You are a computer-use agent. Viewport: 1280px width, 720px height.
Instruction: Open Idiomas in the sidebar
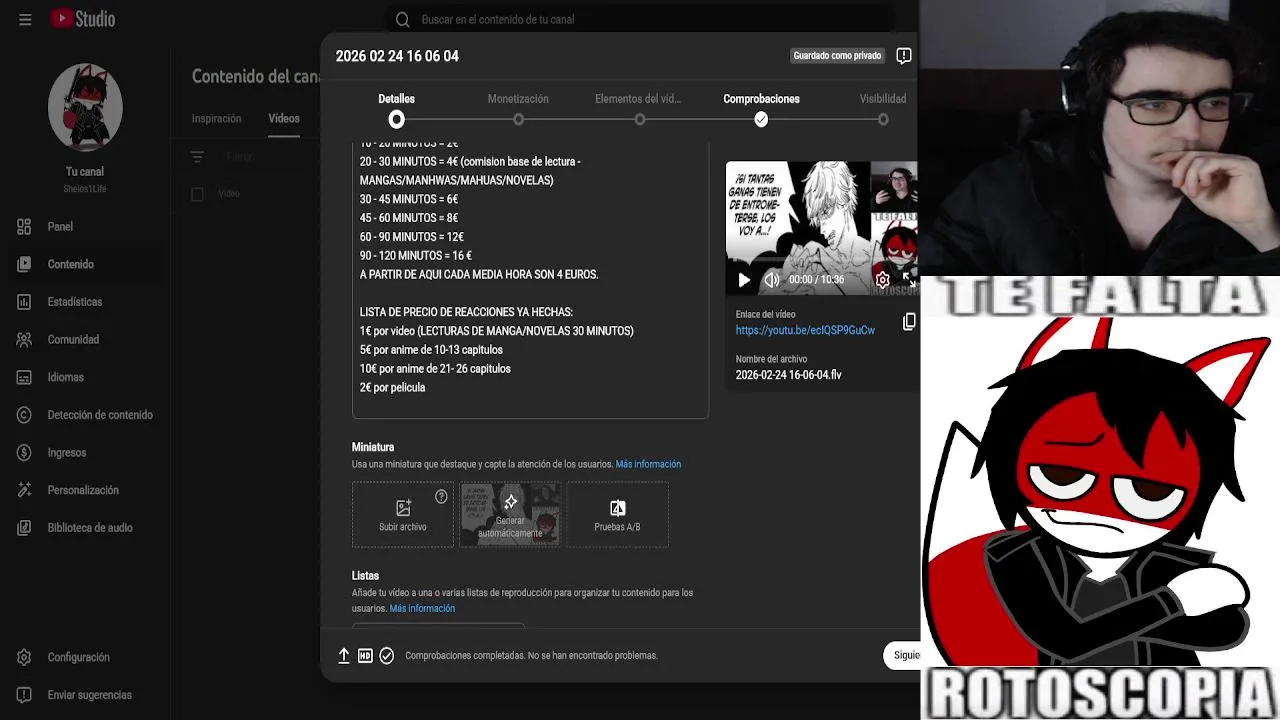point(85,377)
